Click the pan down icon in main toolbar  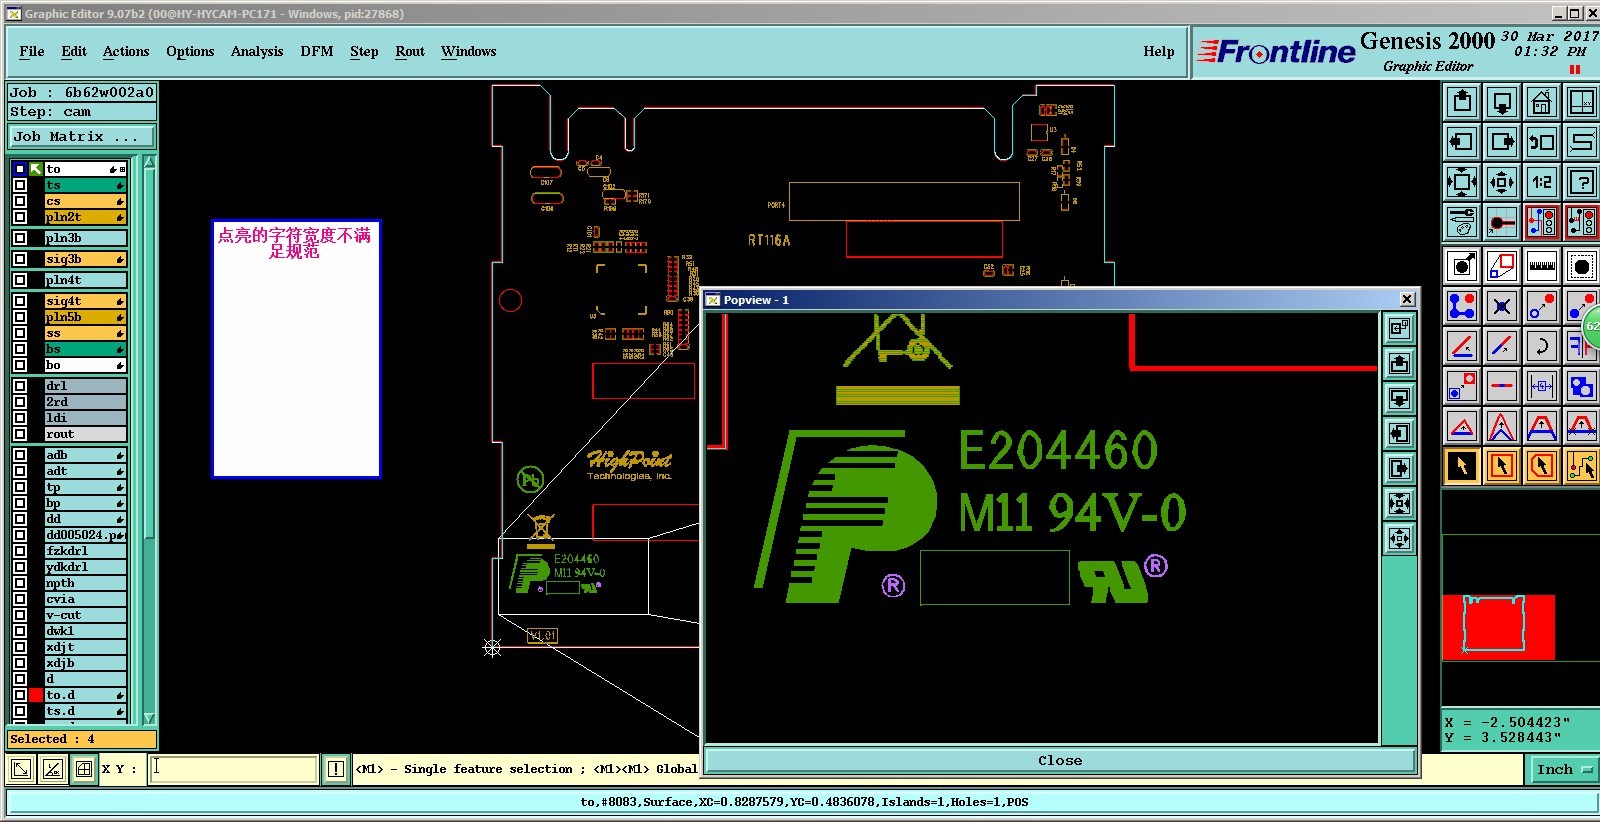pyautogui.click(x=1502, y=102)
